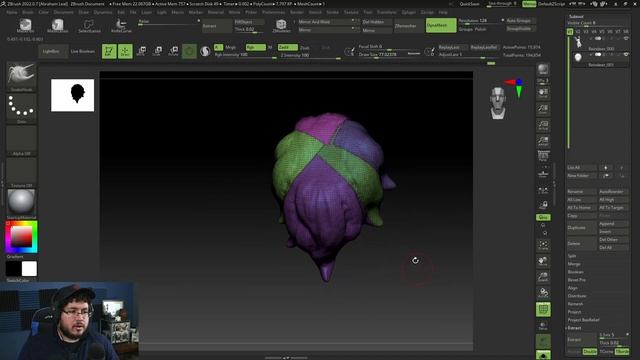Select the first subtool thumbnail
Screen dimensions: 640x360
click(578, 42)
